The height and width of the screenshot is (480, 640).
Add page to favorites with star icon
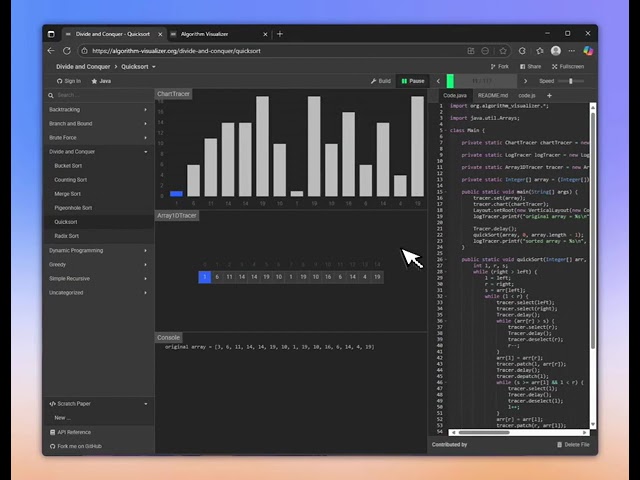[503, 51]
